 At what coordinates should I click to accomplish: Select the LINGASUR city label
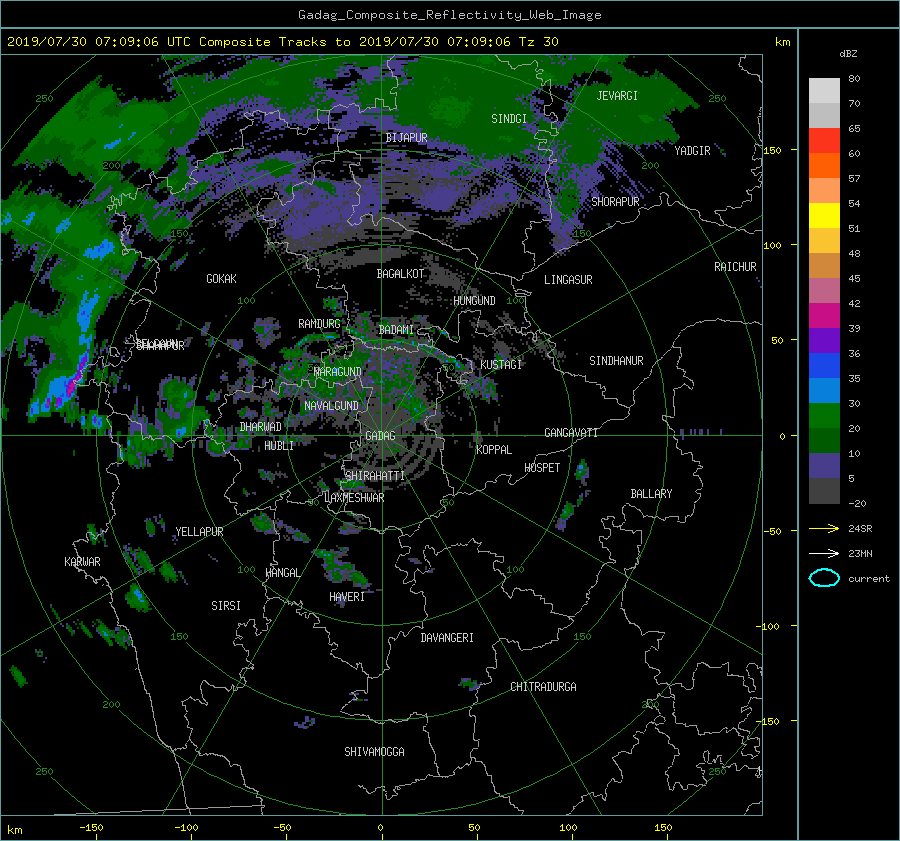[x=568, y=280]
